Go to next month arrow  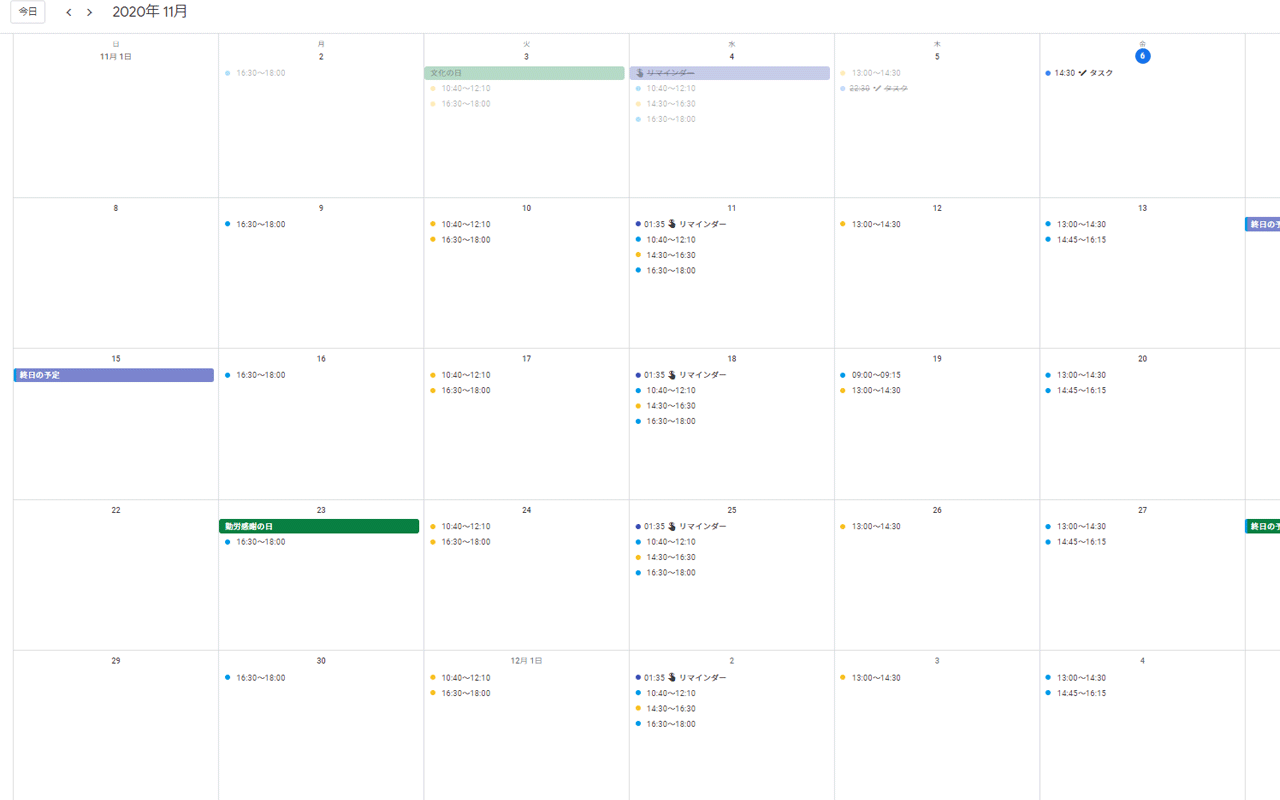click(89, 12)
